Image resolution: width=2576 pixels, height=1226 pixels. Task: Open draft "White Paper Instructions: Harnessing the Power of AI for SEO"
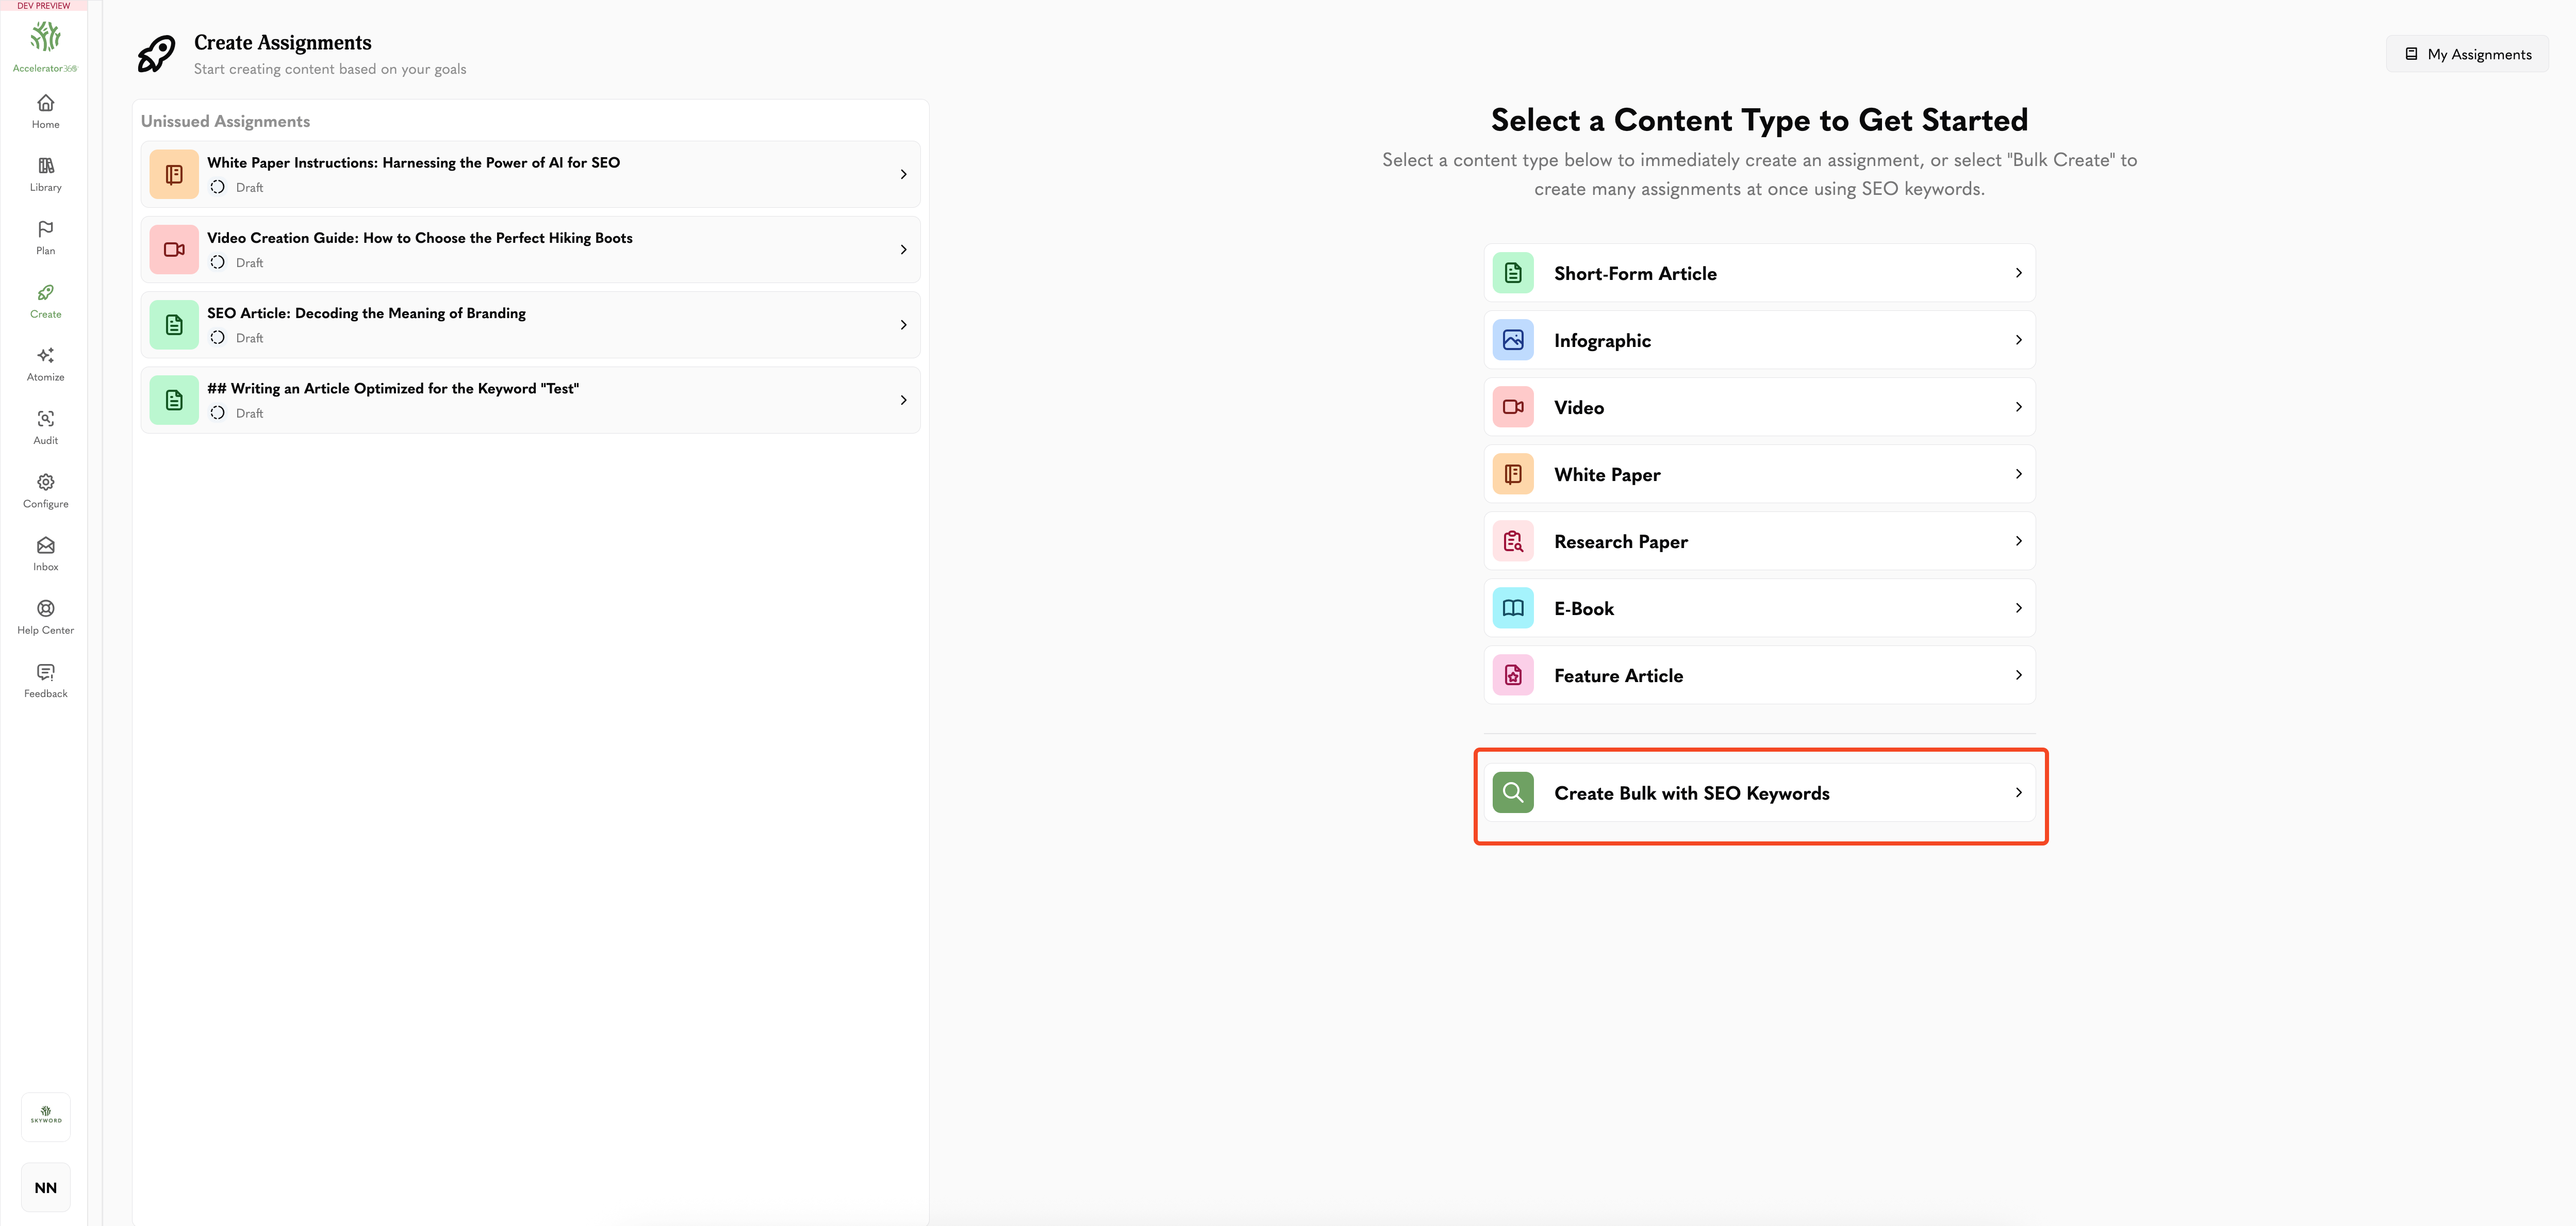point(530,174)
